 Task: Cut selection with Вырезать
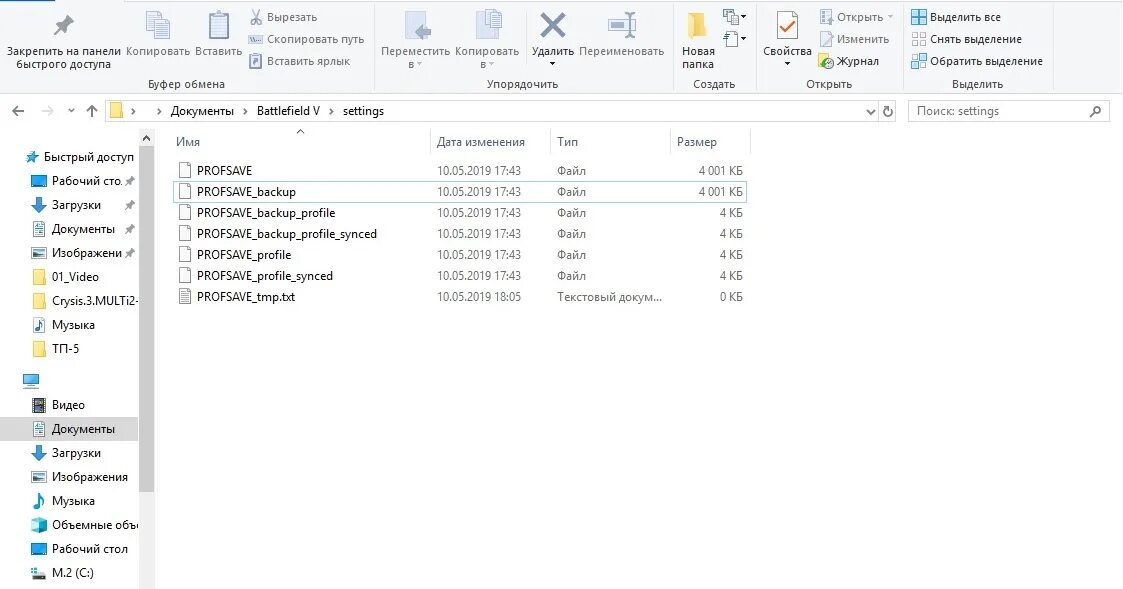click(x=284, y=17)
